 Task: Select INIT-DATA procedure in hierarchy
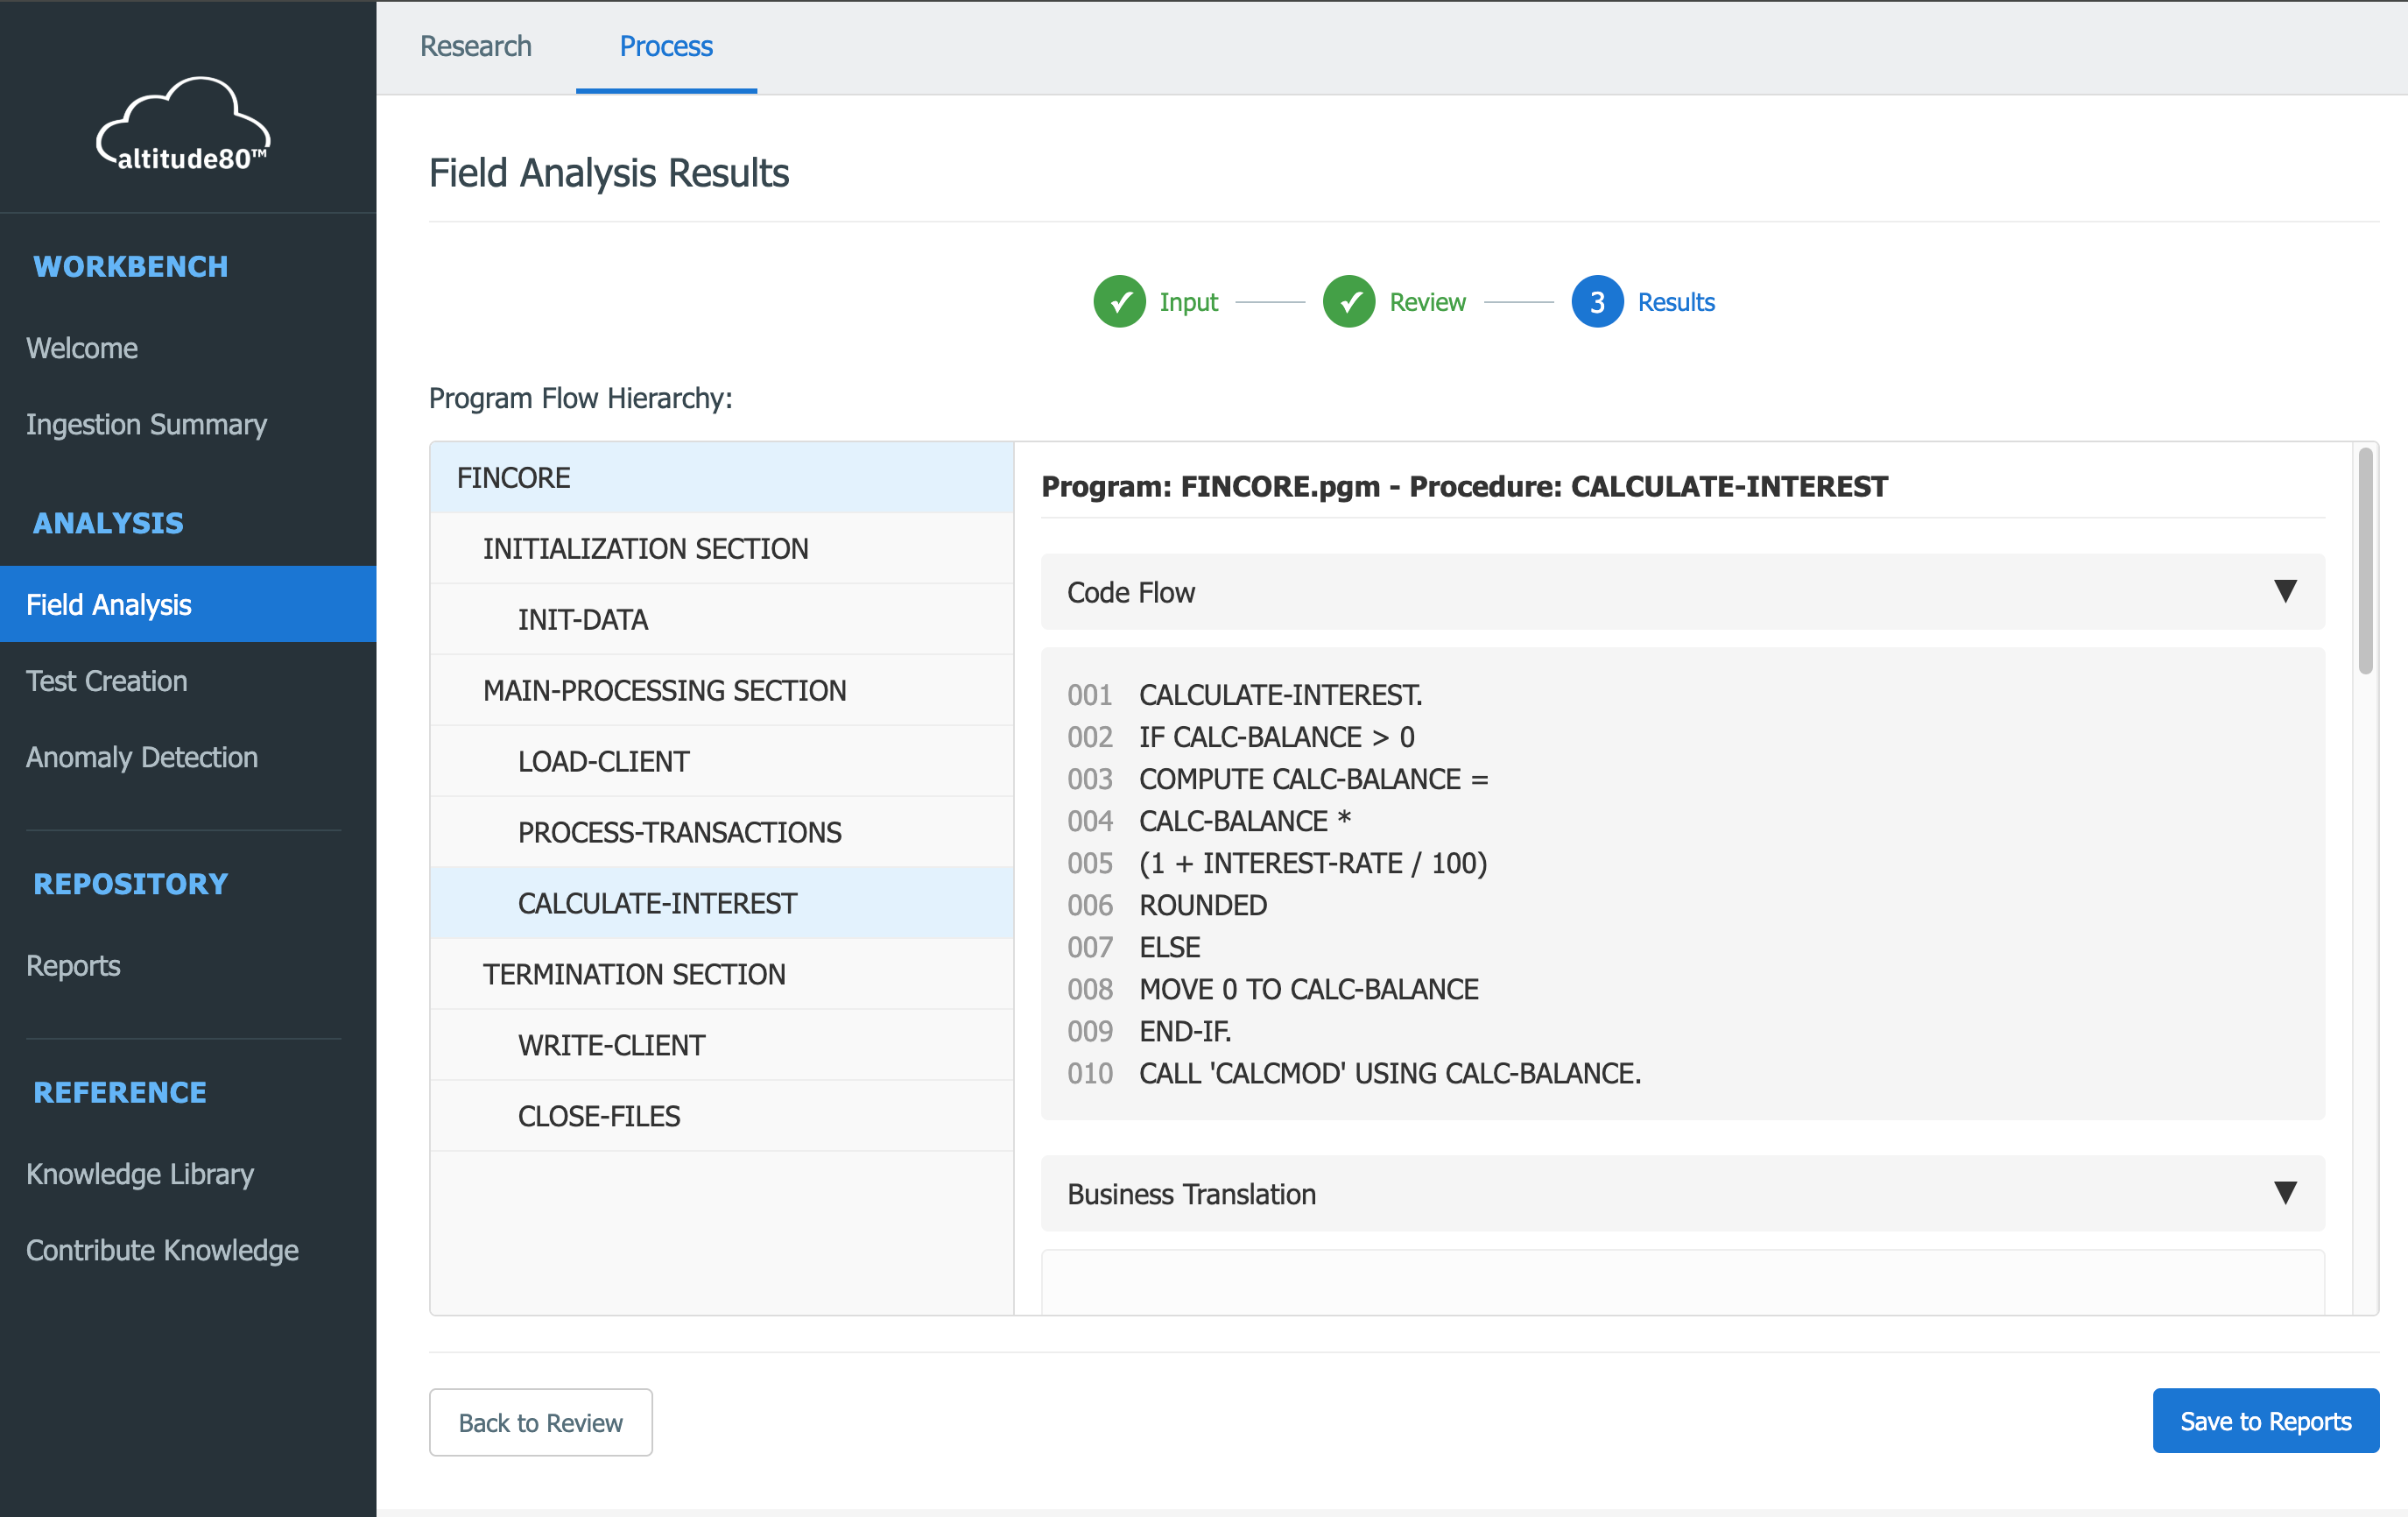(721, 620)
